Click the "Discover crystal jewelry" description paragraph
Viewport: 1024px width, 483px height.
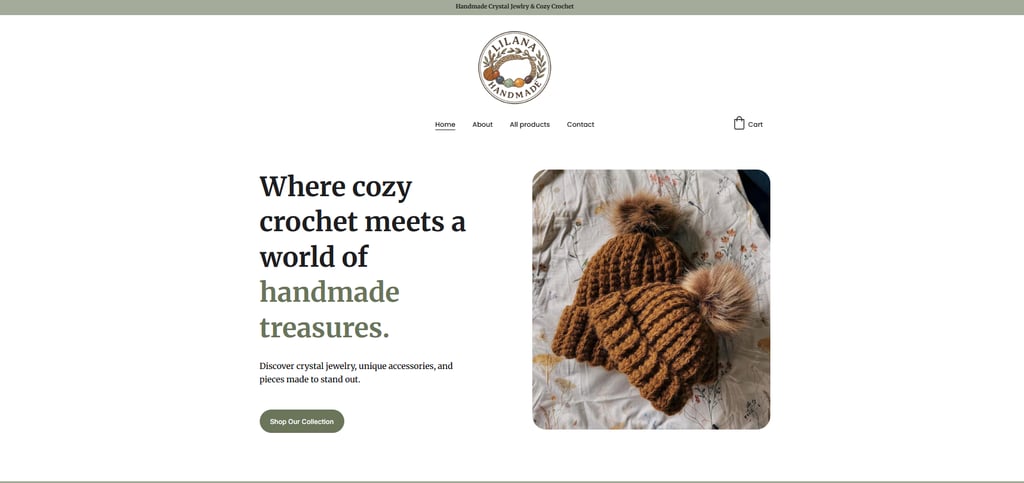356,372
